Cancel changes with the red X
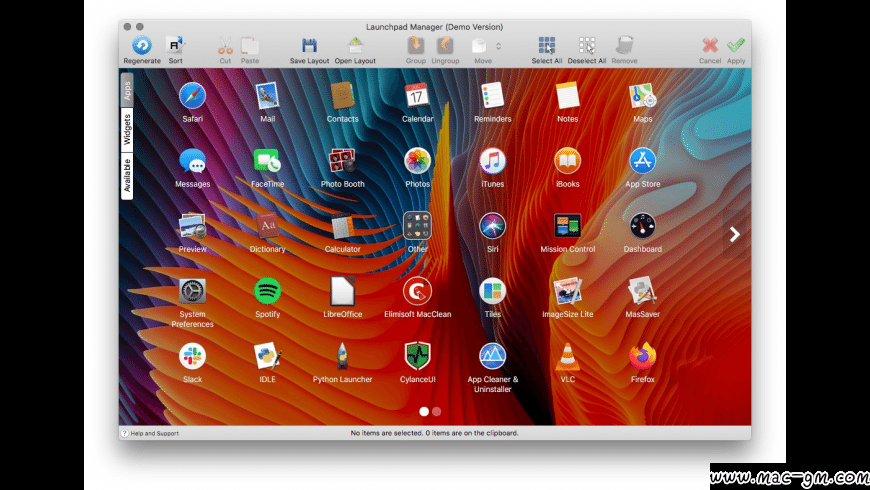The height and width of the screenshot is (490, 870). point(710,46)
